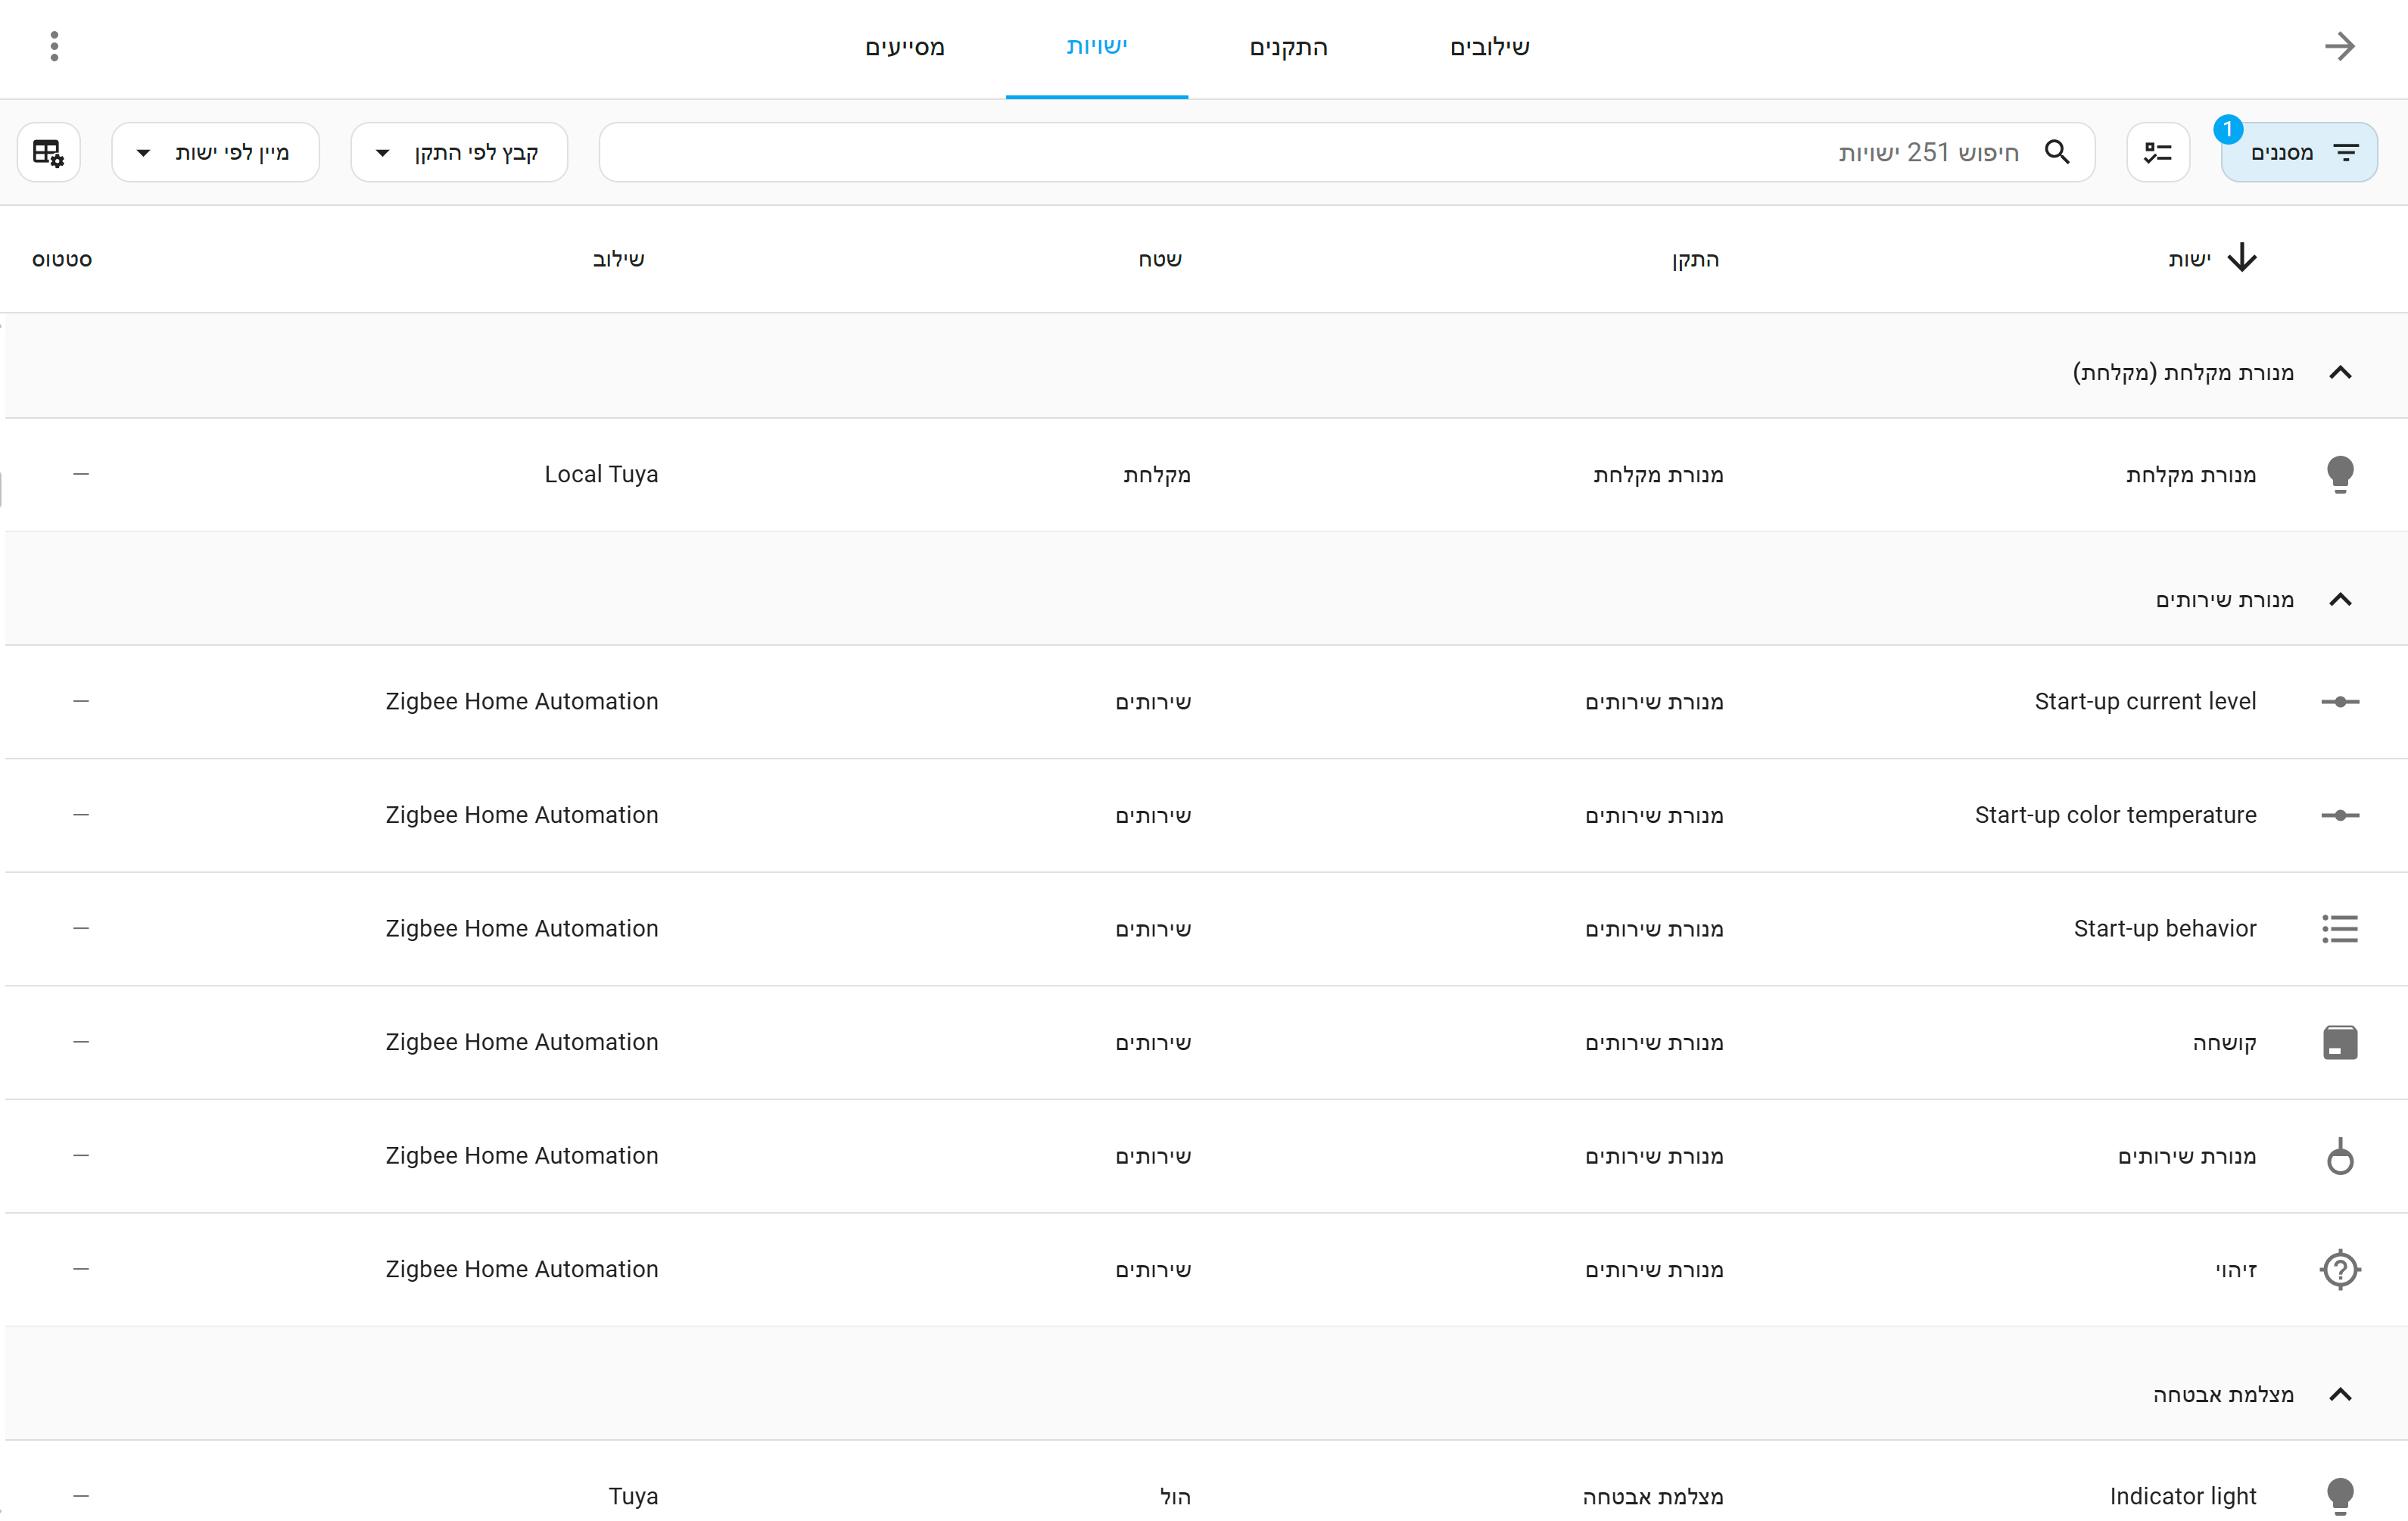This screenshot has height=1521, width=2408.
Task: Select the ישויות tab
Action: pyautogui.click(x=1096, y=47)
